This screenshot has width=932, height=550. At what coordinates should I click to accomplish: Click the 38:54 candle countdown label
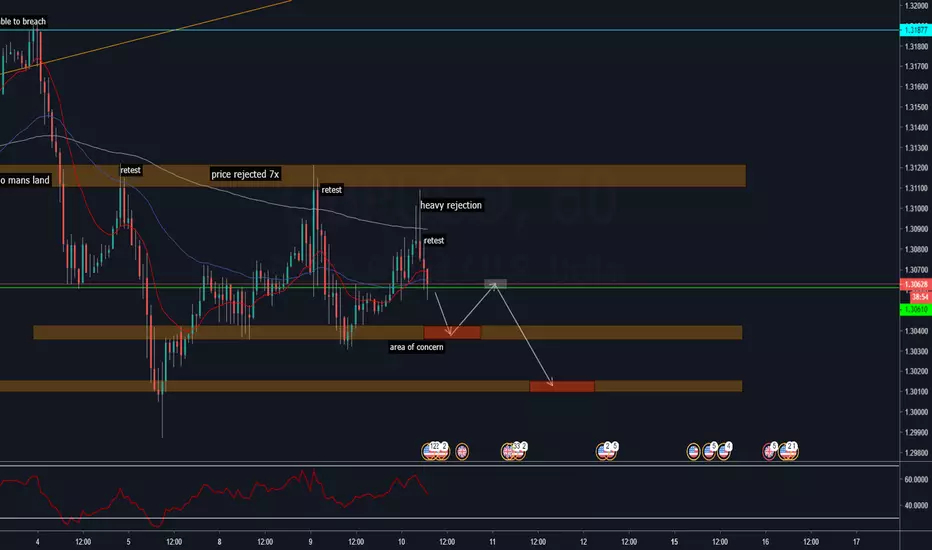tap(920, 297)
